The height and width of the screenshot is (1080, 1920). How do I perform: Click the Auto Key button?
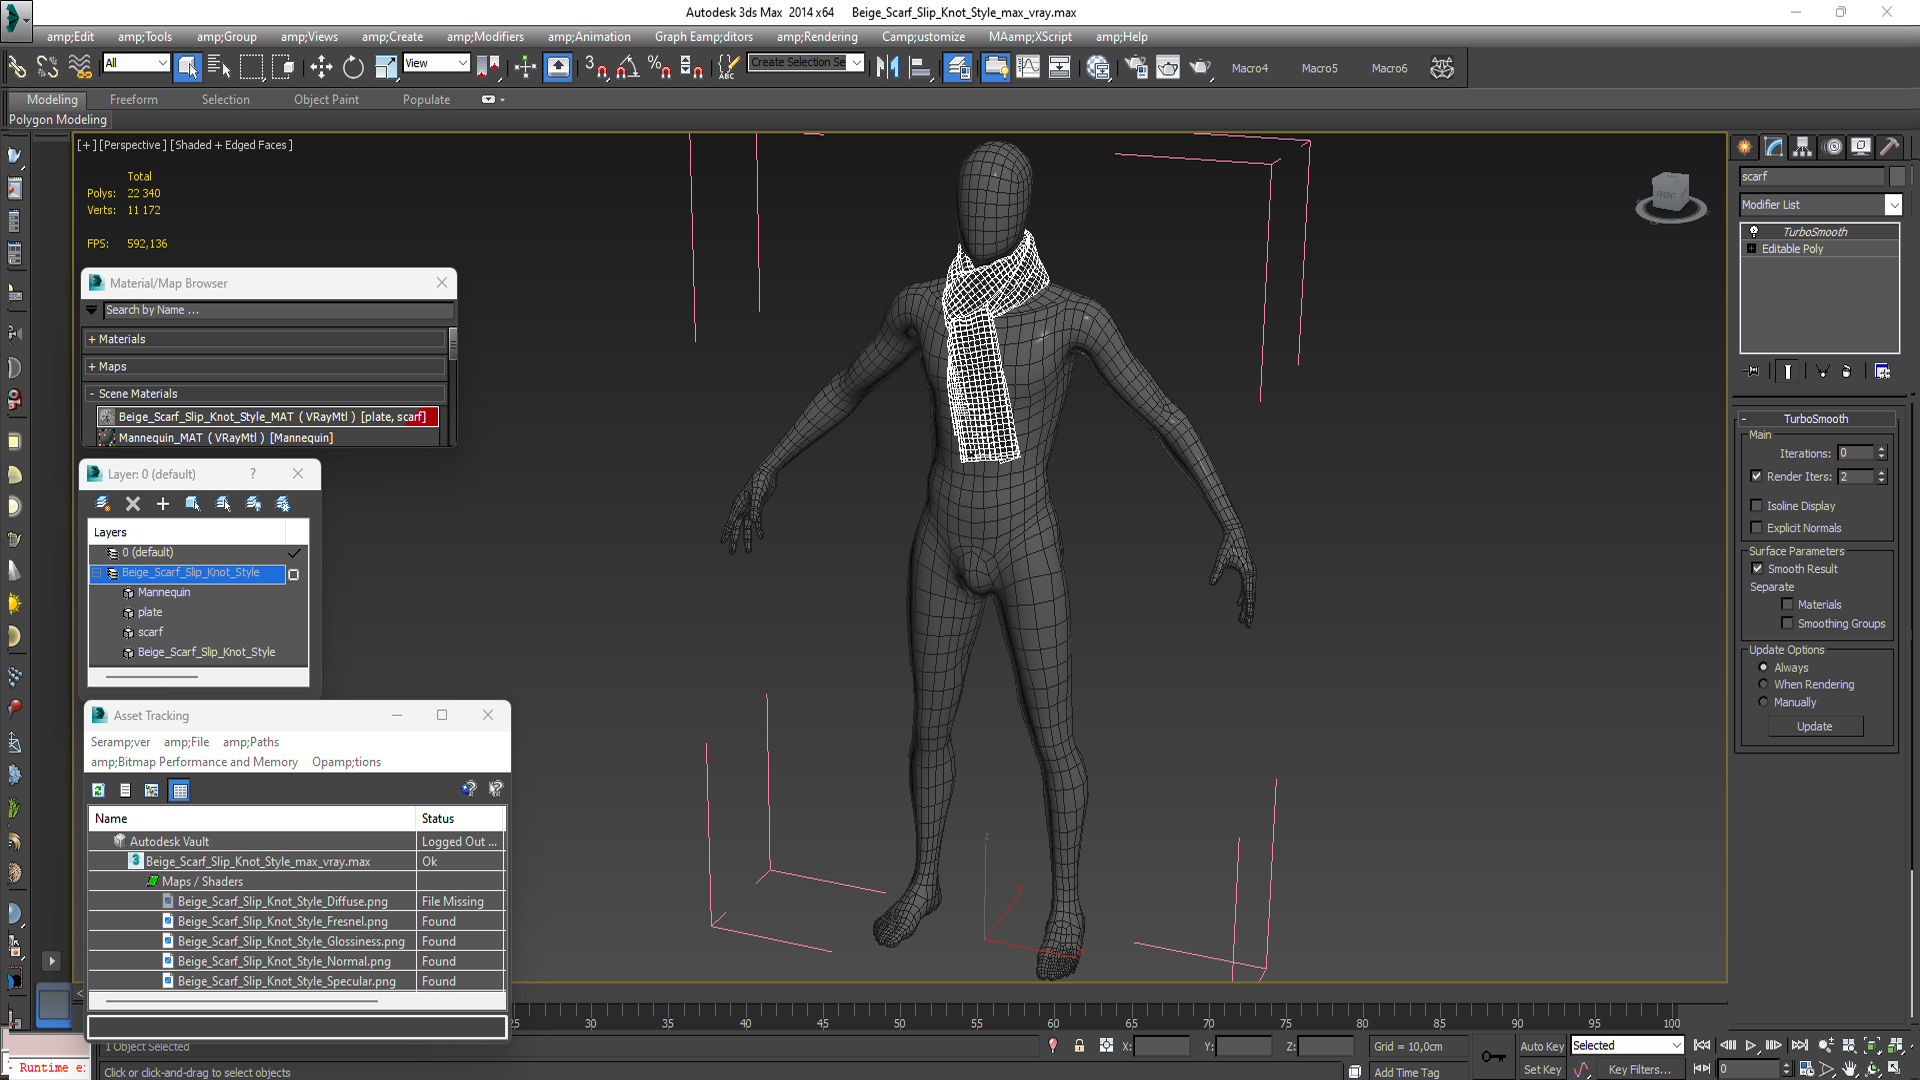pyautogui.click(x=1542, y=1046)
